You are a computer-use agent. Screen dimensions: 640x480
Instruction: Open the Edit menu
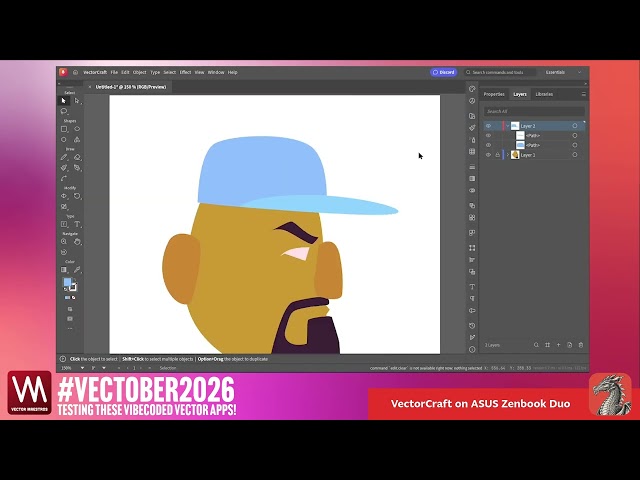(x=125, y=72)
